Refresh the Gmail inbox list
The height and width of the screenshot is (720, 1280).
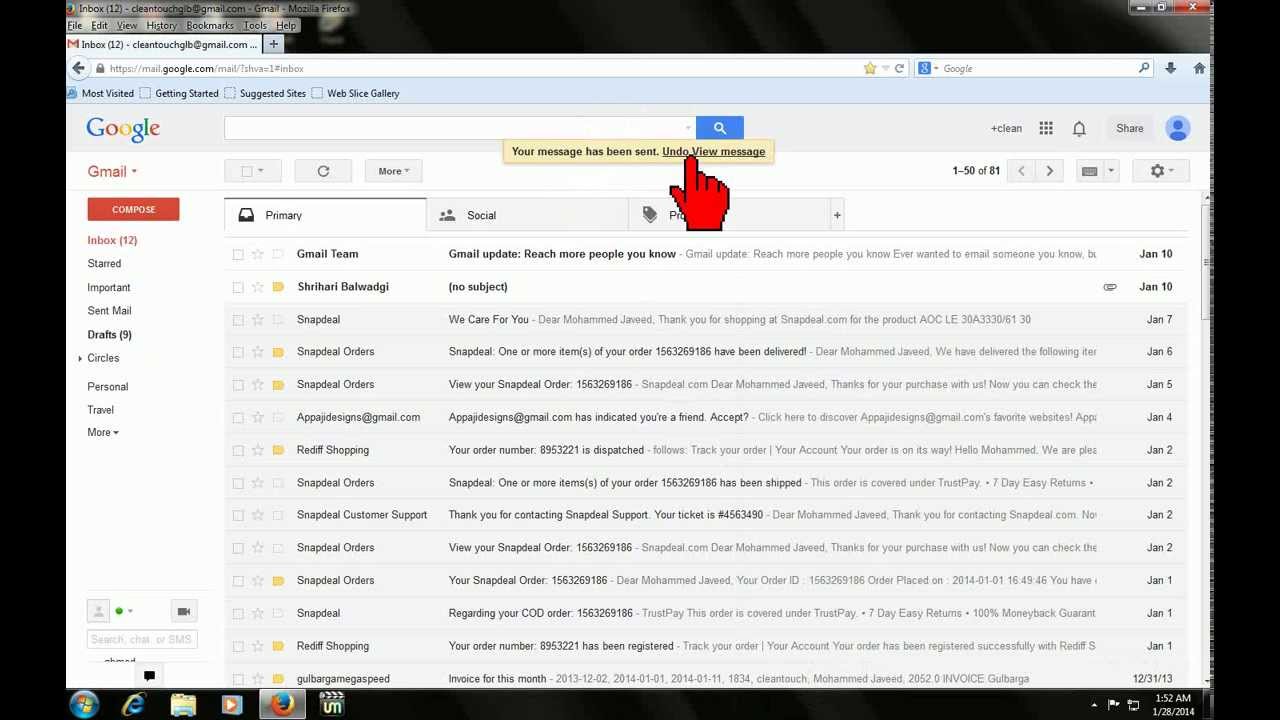click(323, 171)
